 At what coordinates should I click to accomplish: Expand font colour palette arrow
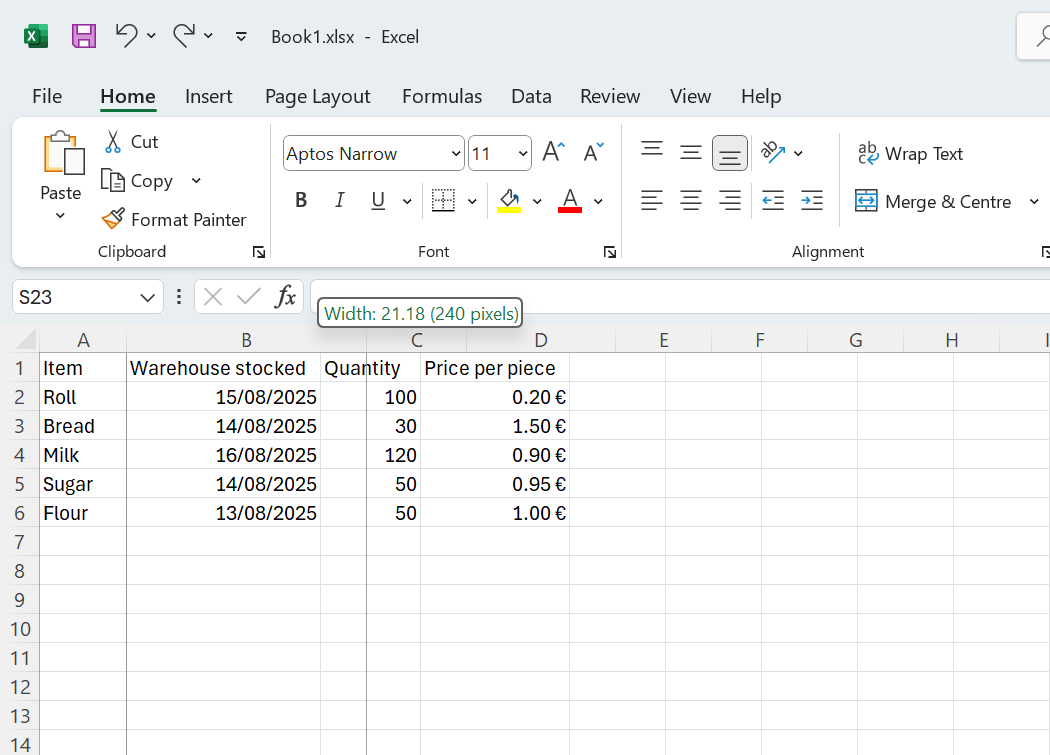pos(598,201)
